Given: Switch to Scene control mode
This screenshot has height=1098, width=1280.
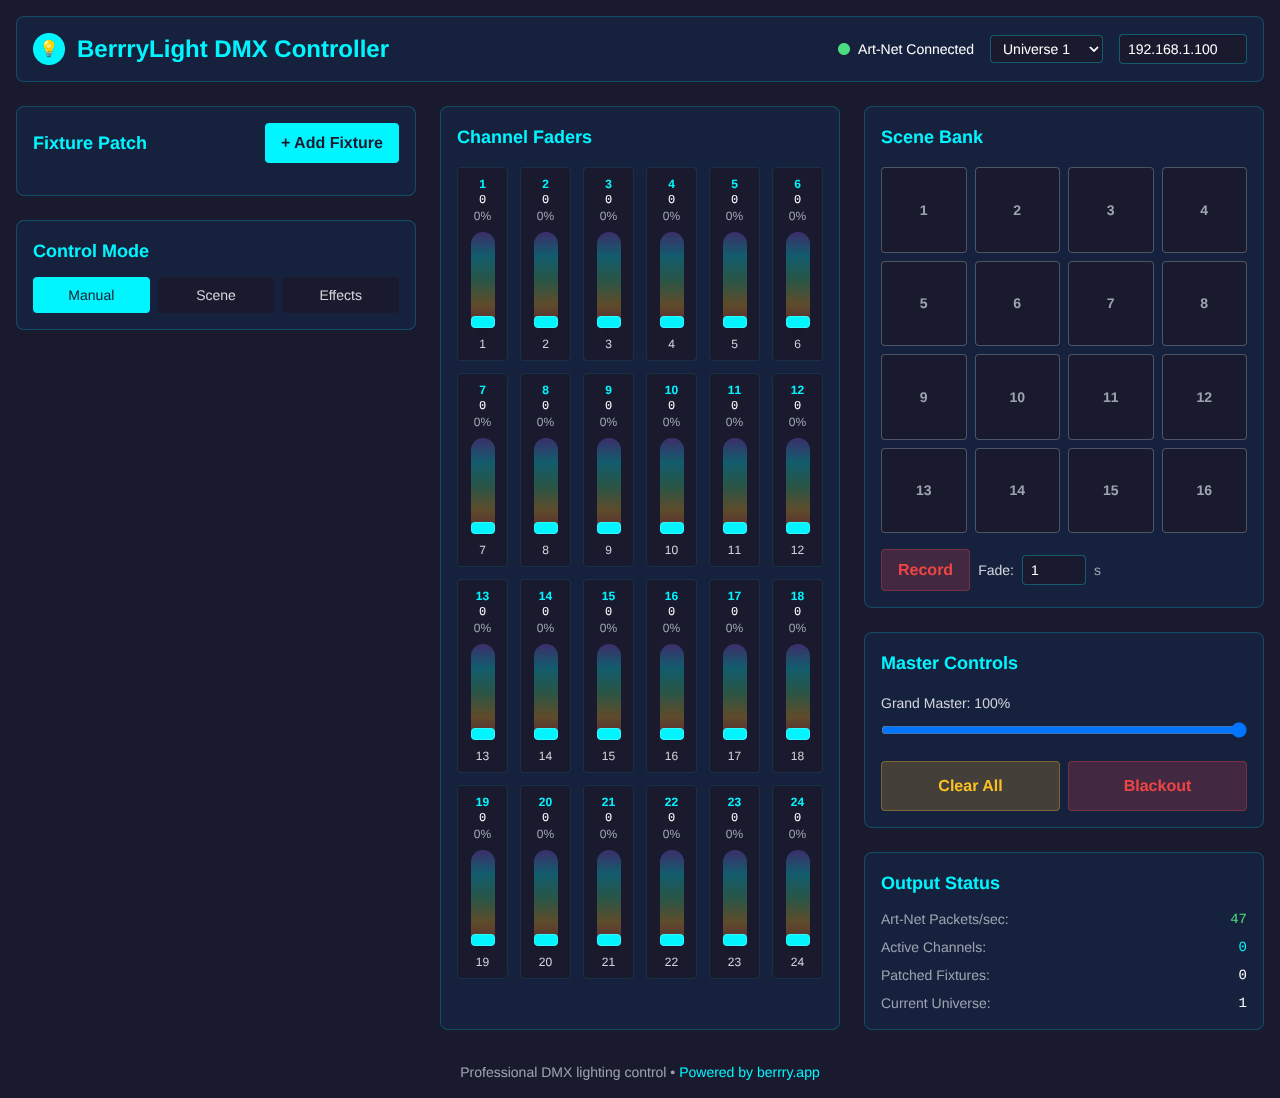Looking at the screenshot, I should (x=215, y=295).
